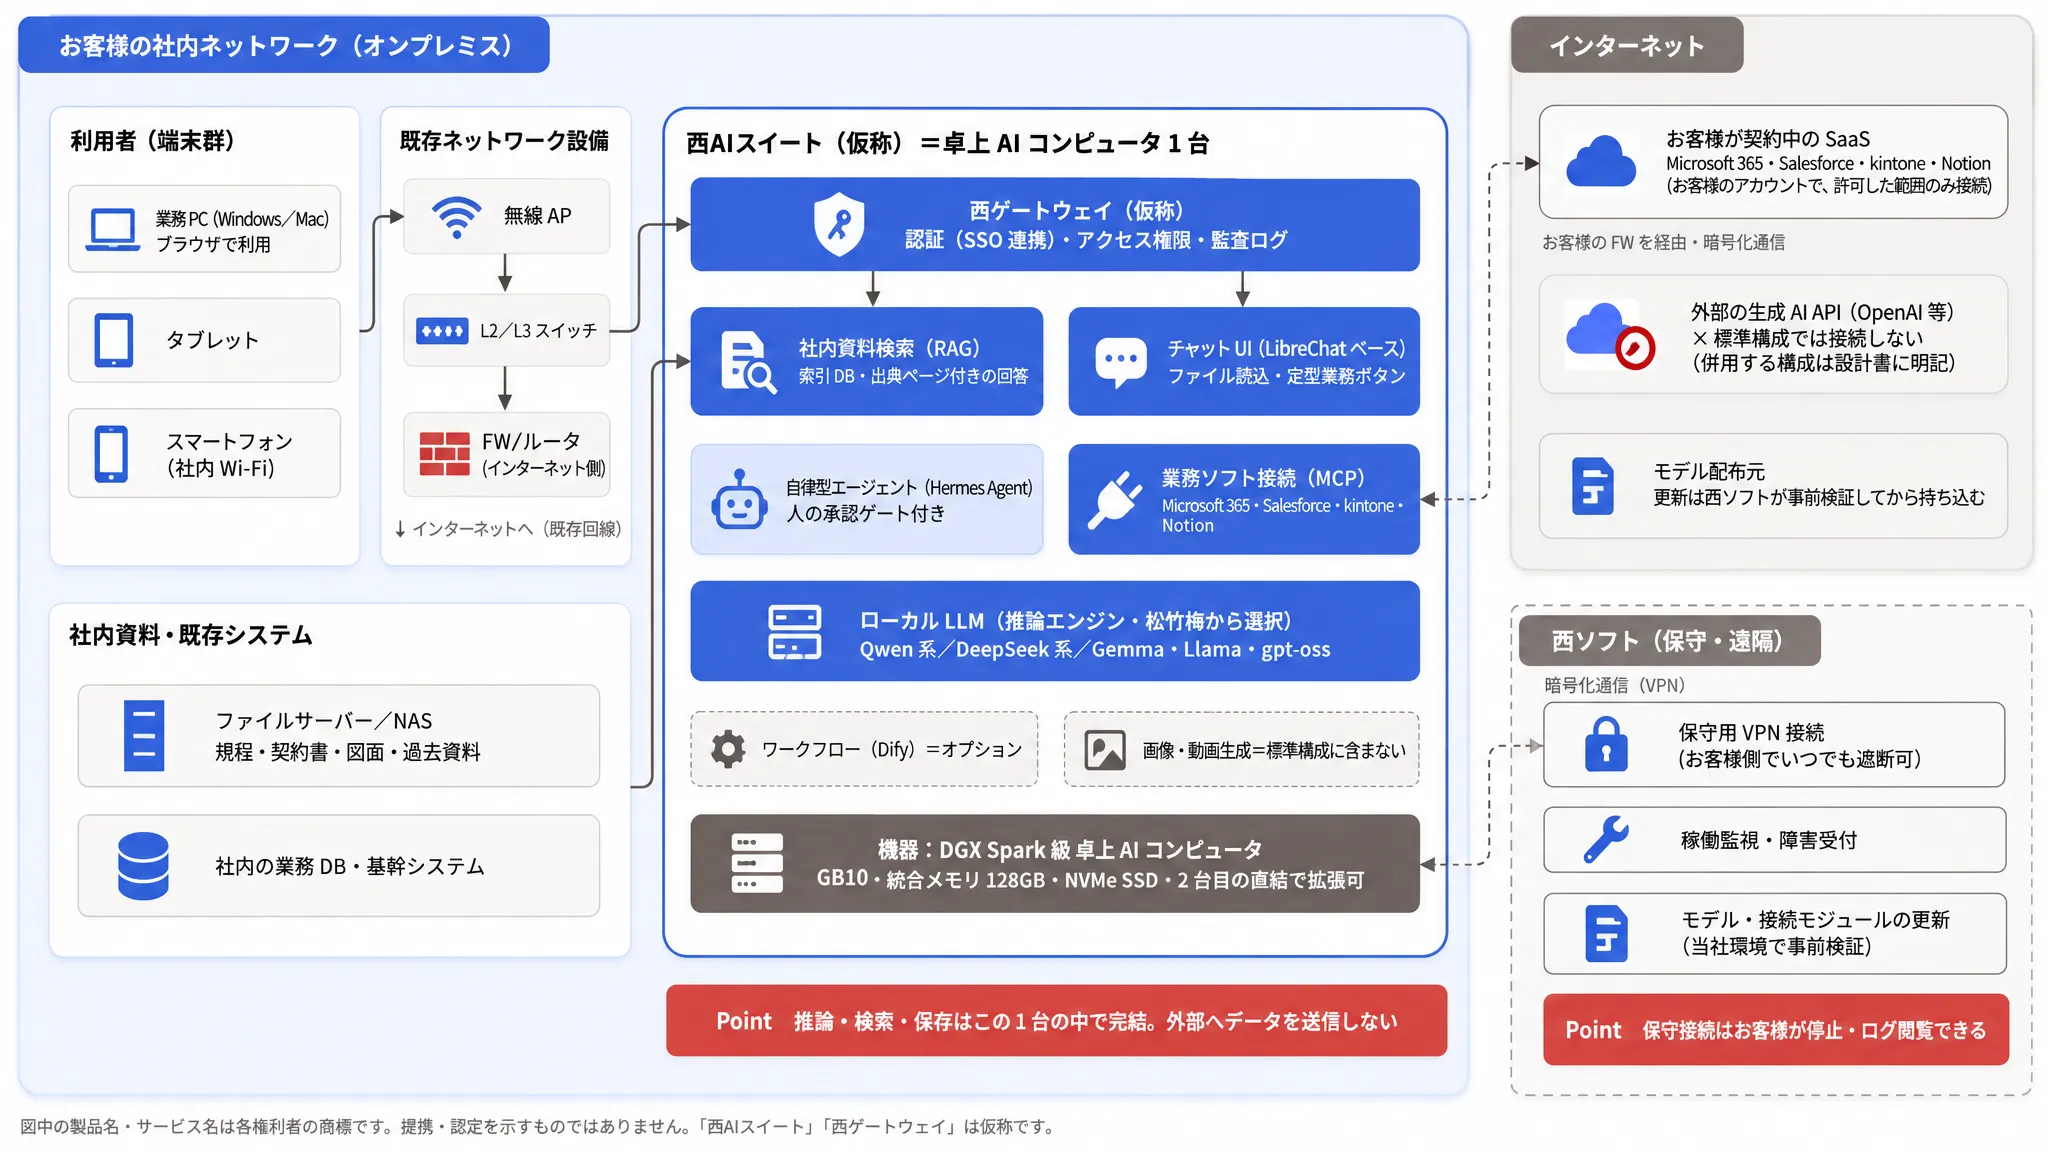Click the お客様の社内ネットワーク header label
Viewport: 2048px width, 1152px height.
284,45
